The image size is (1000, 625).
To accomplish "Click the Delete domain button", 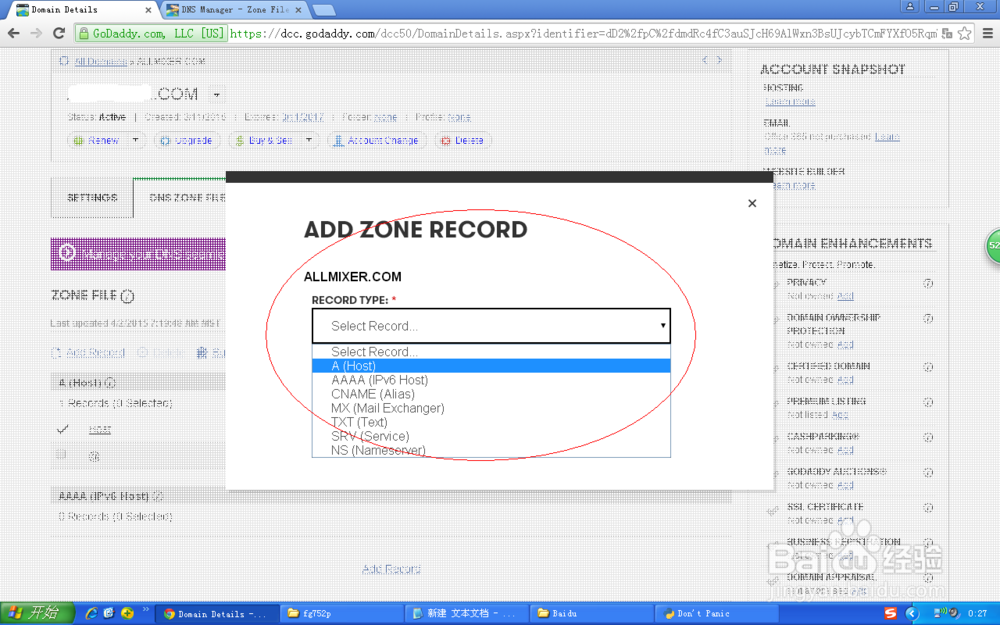I will [463, 140].
